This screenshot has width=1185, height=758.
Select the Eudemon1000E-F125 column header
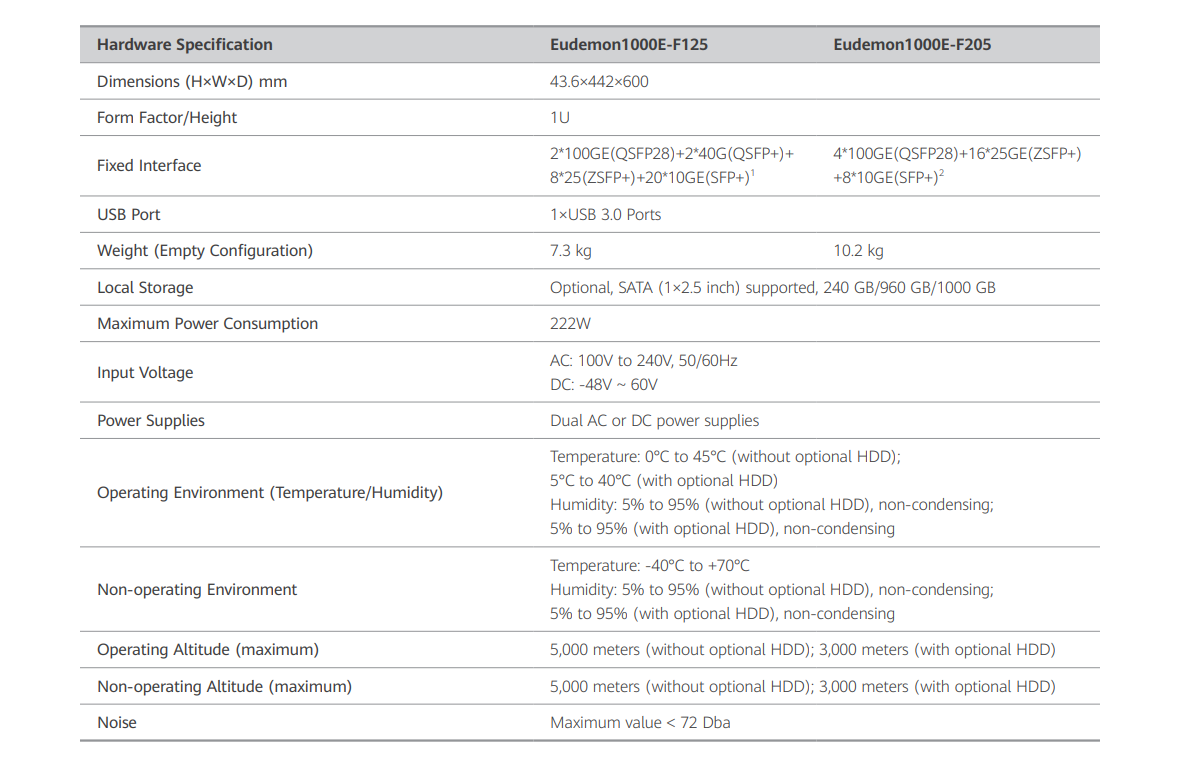click(629, 45)
